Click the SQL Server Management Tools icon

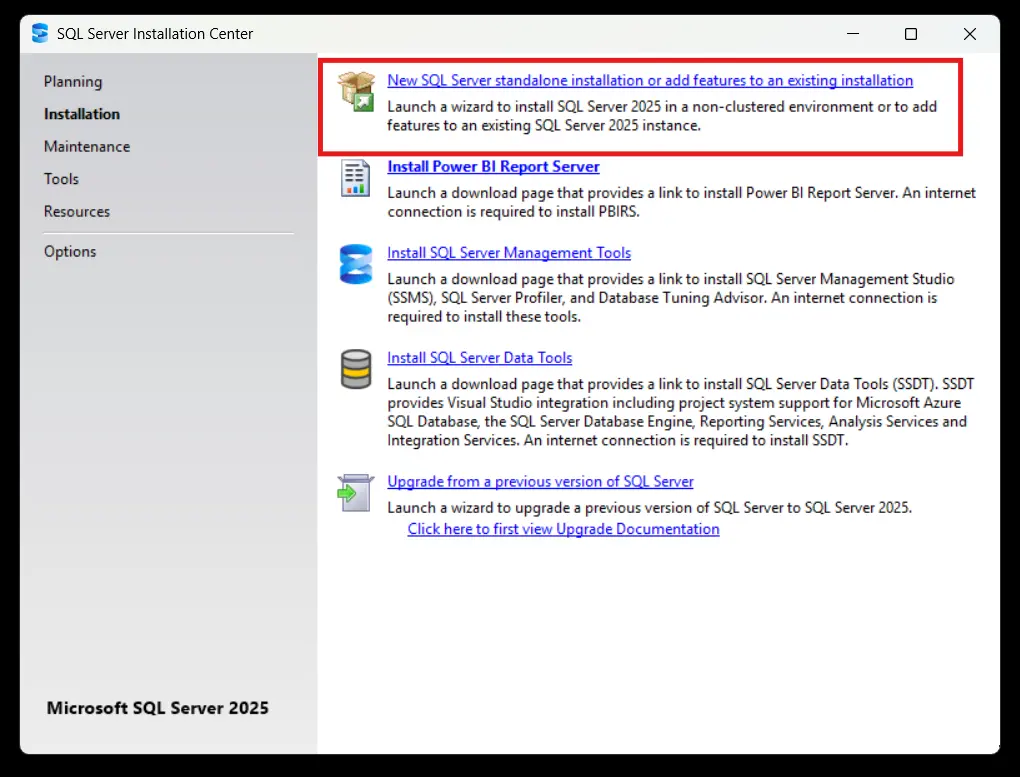(x=356, y=264)
